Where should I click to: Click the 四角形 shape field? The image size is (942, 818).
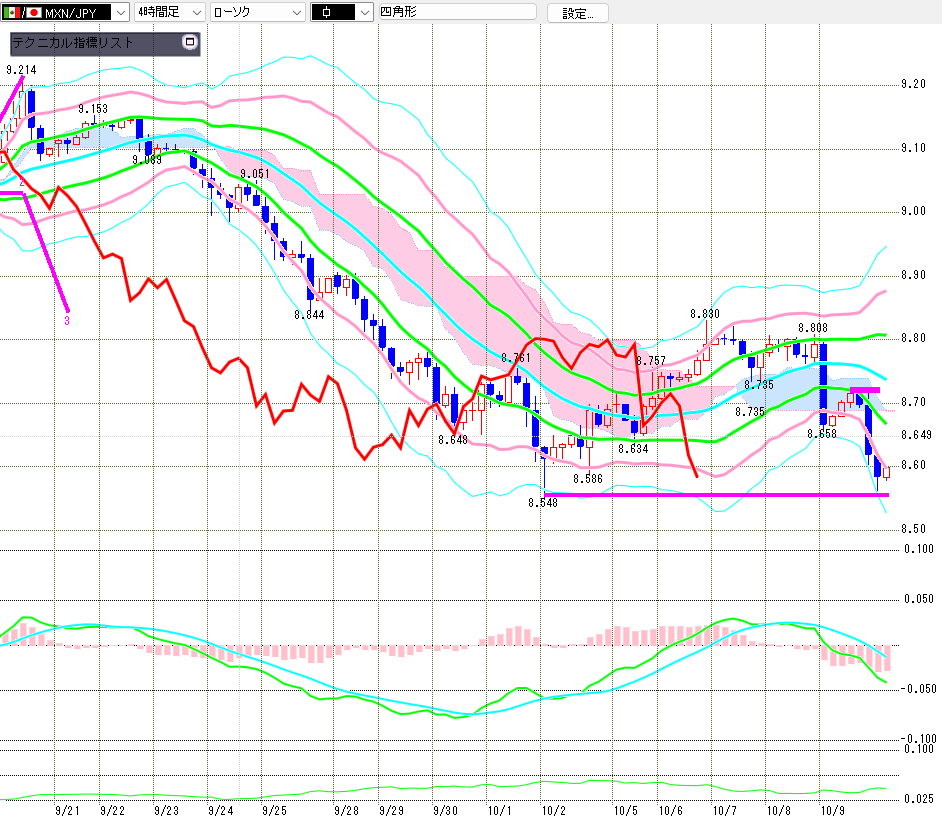coord(457,12)
